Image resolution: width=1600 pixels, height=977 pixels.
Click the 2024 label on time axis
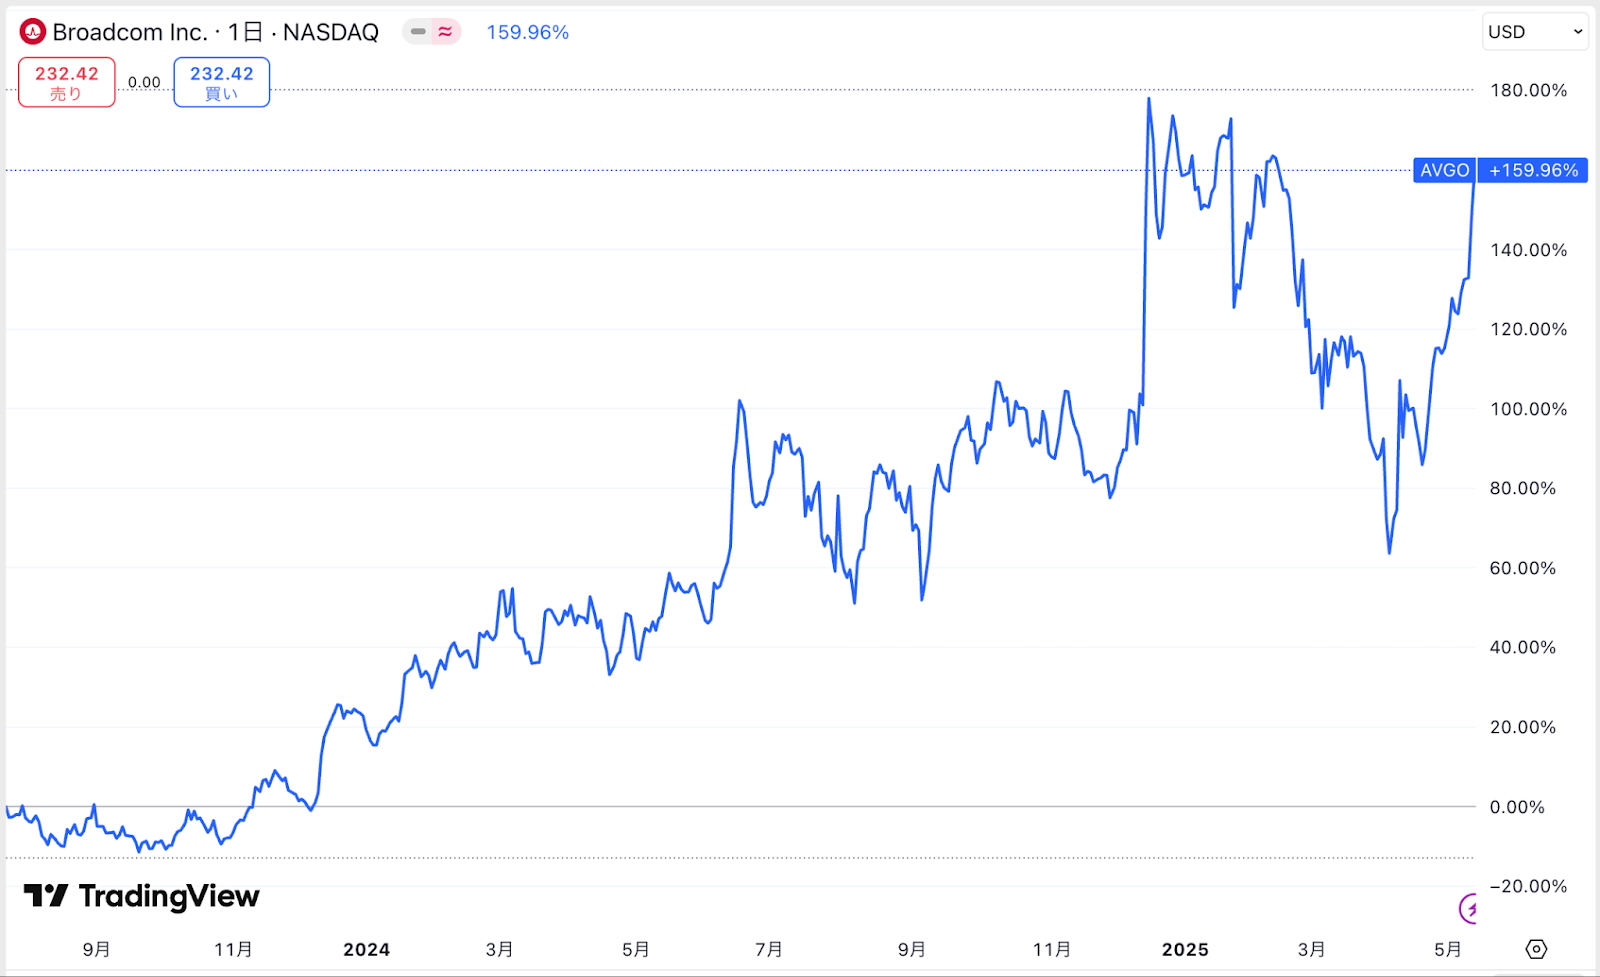(x=366, y=949)
